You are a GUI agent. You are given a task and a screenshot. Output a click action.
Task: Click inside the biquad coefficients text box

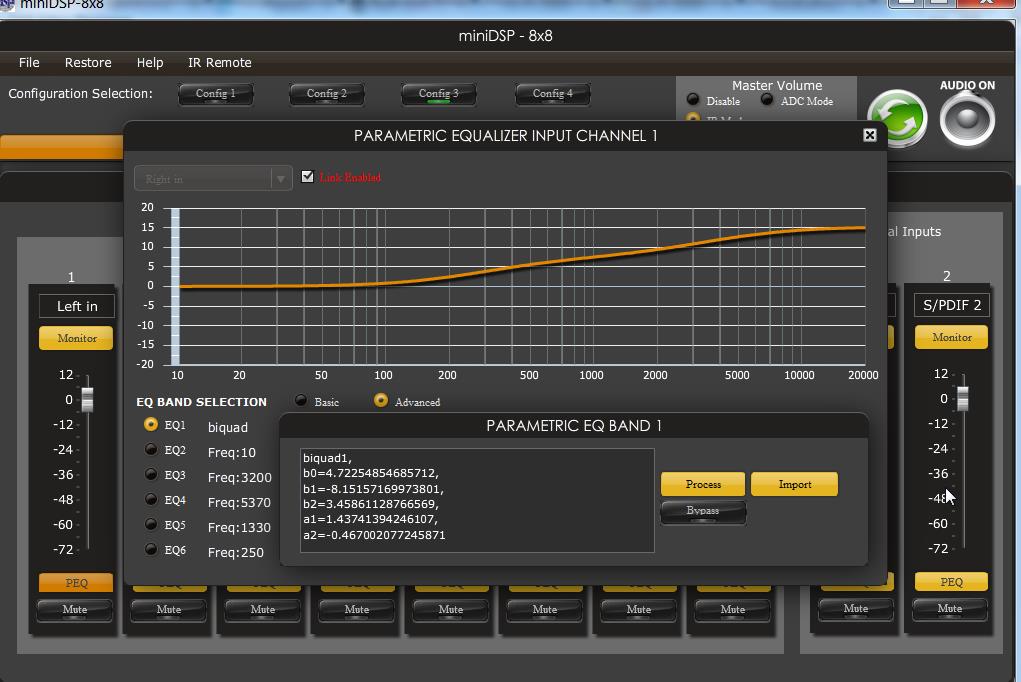[x=477, y=500]
